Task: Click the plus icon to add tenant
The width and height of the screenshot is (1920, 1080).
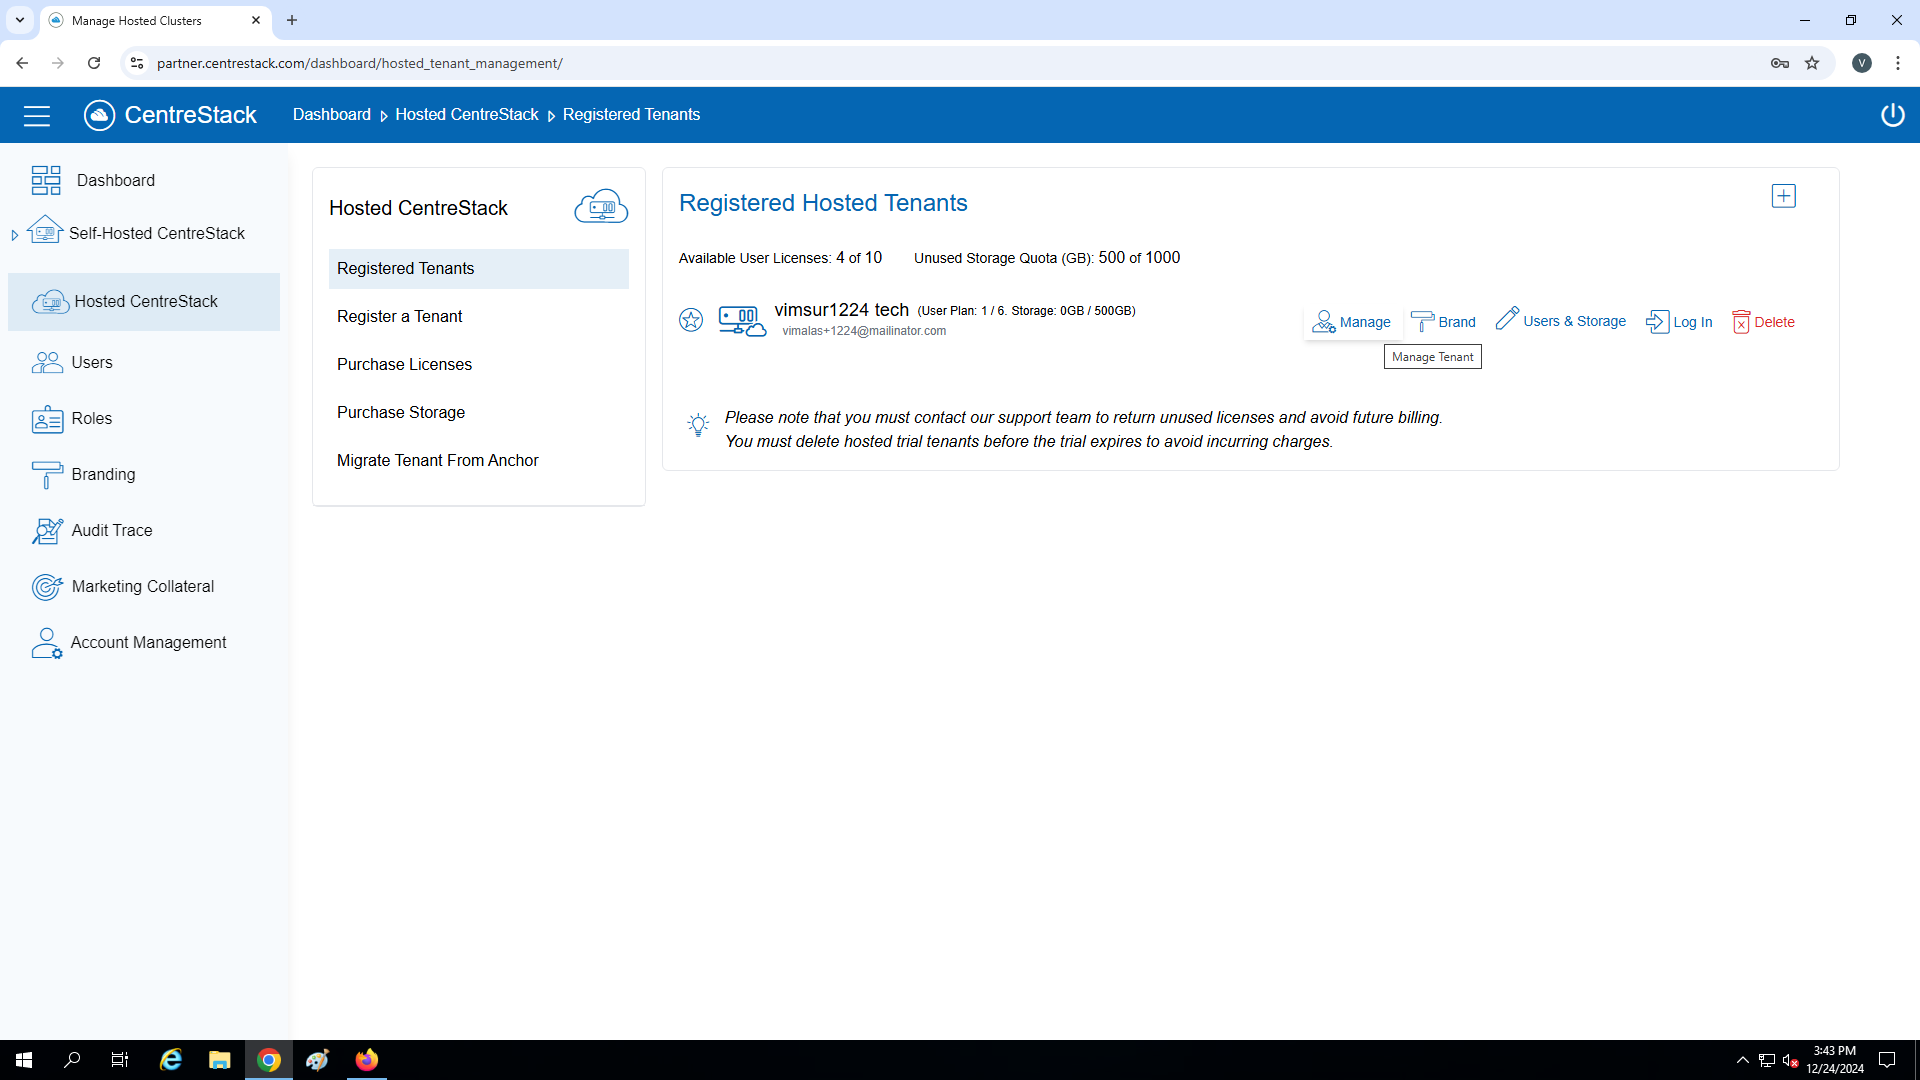Action: [1783, 196]
